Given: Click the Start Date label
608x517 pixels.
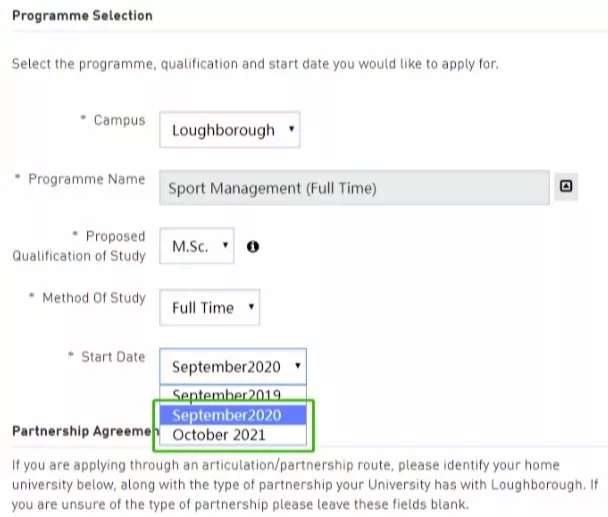Looking at the screenshot, I should point(113,357).
